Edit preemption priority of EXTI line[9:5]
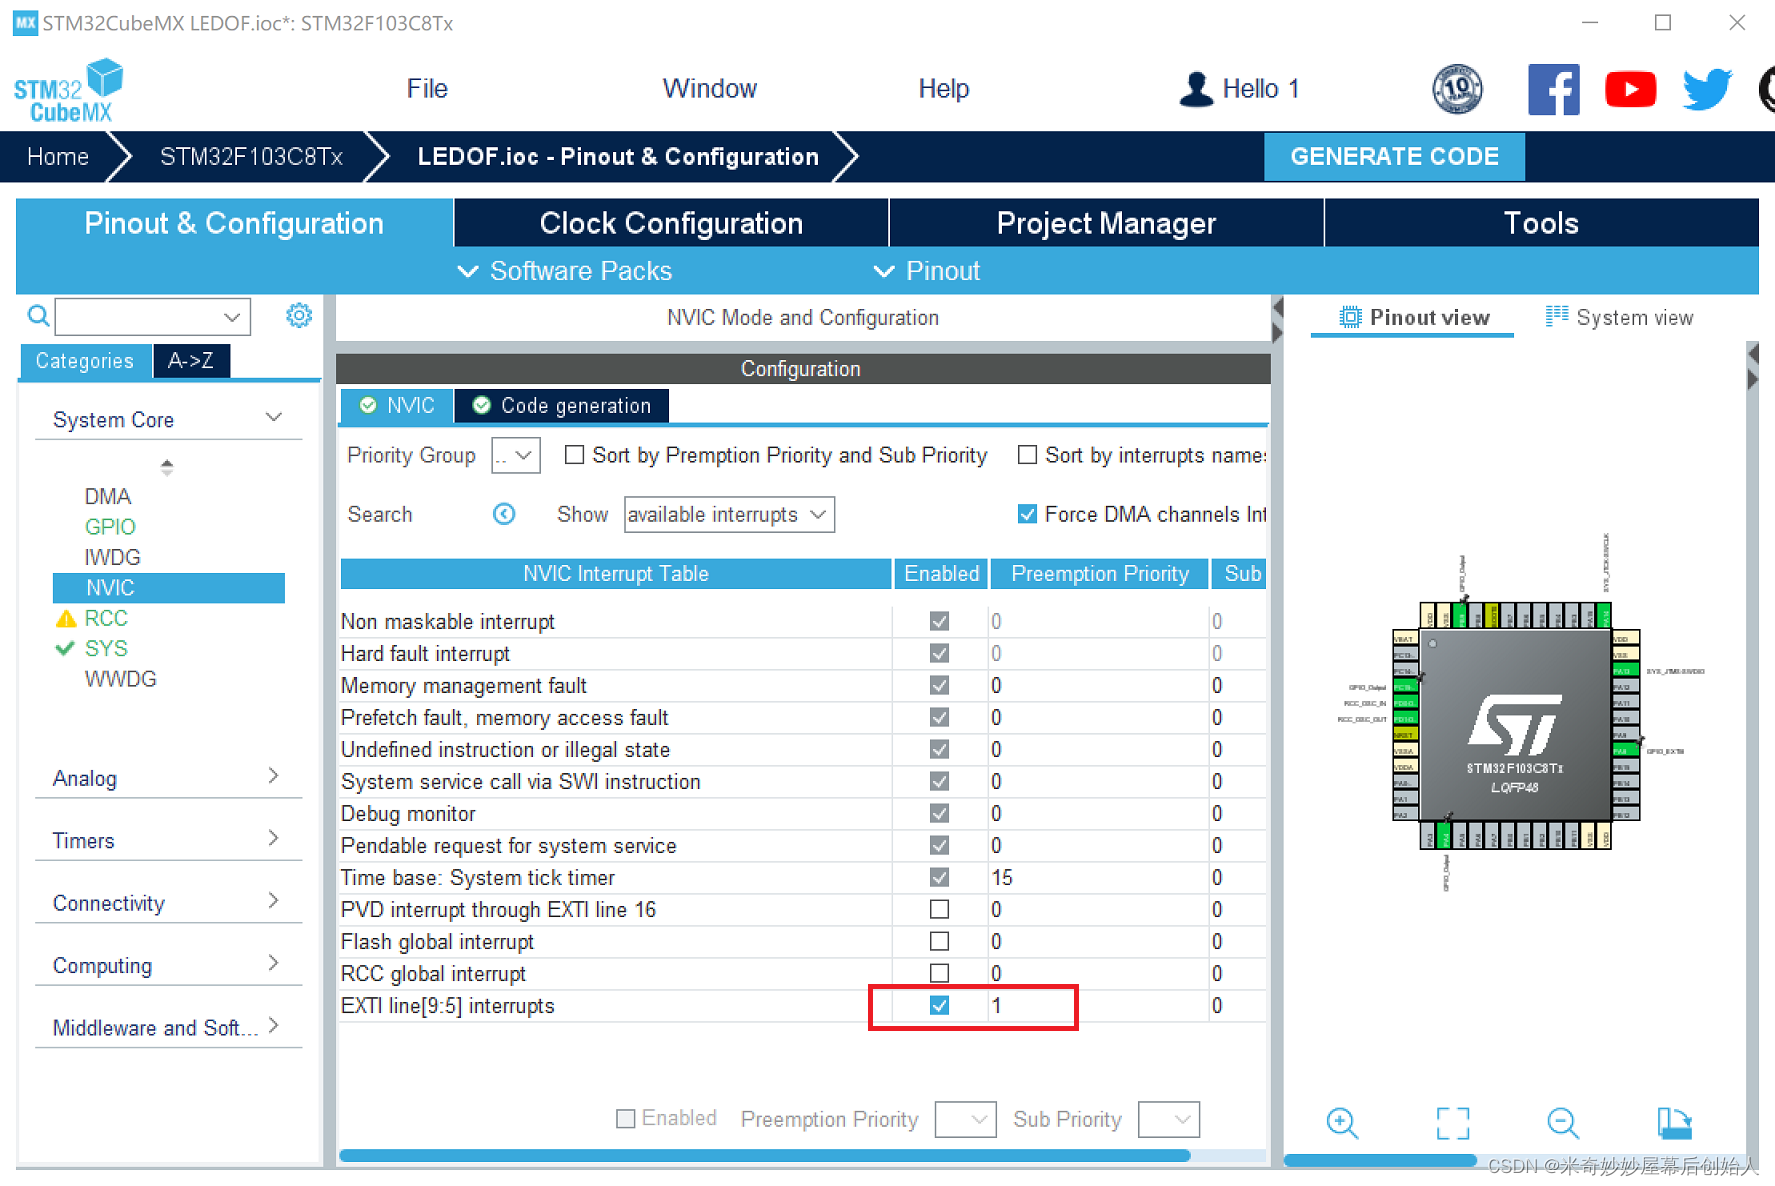 [1098, 1005]
